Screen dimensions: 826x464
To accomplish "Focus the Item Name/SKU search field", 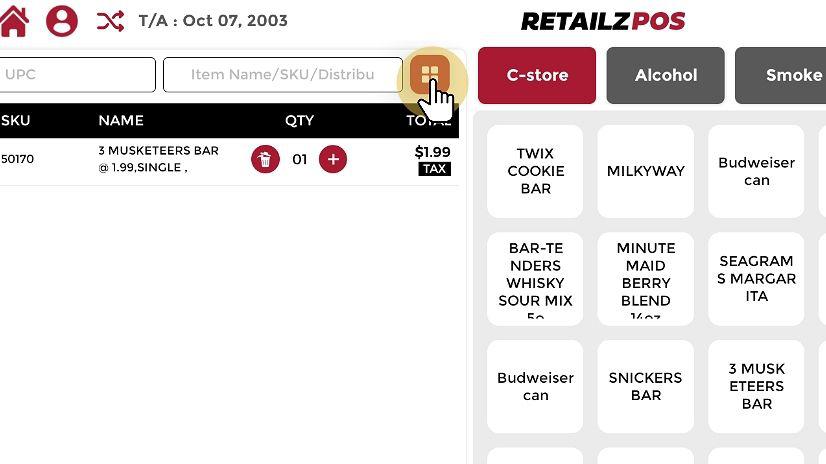I will pyautogui.click(x=282, y=74).
